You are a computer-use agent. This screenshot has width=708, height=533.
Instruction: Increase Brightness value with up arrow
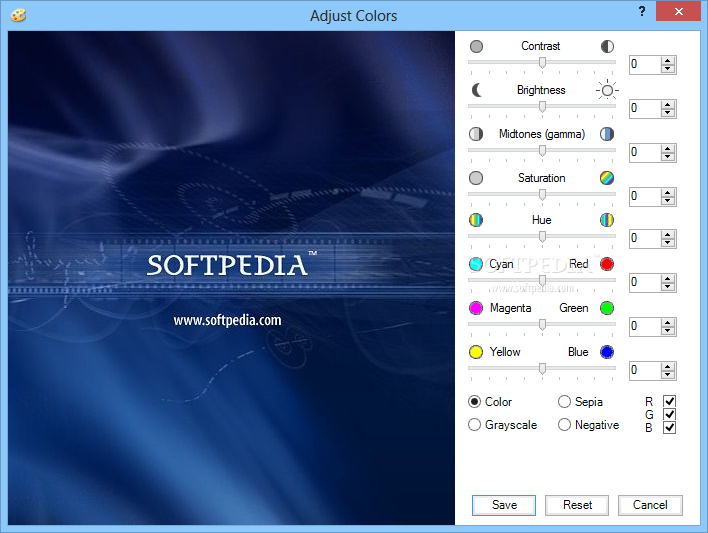point(668,104)
